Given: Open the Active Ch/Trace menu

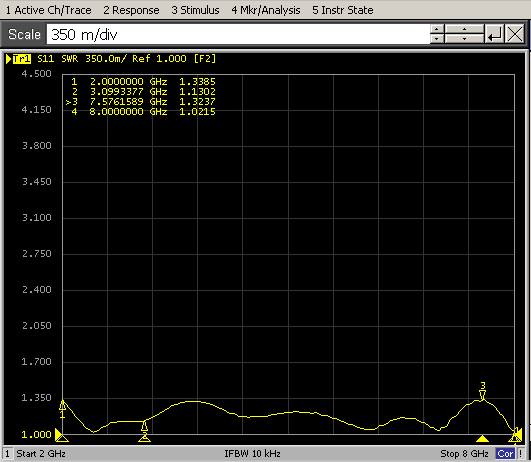Looking at the screenshot, I should click(x=48, y=10).
